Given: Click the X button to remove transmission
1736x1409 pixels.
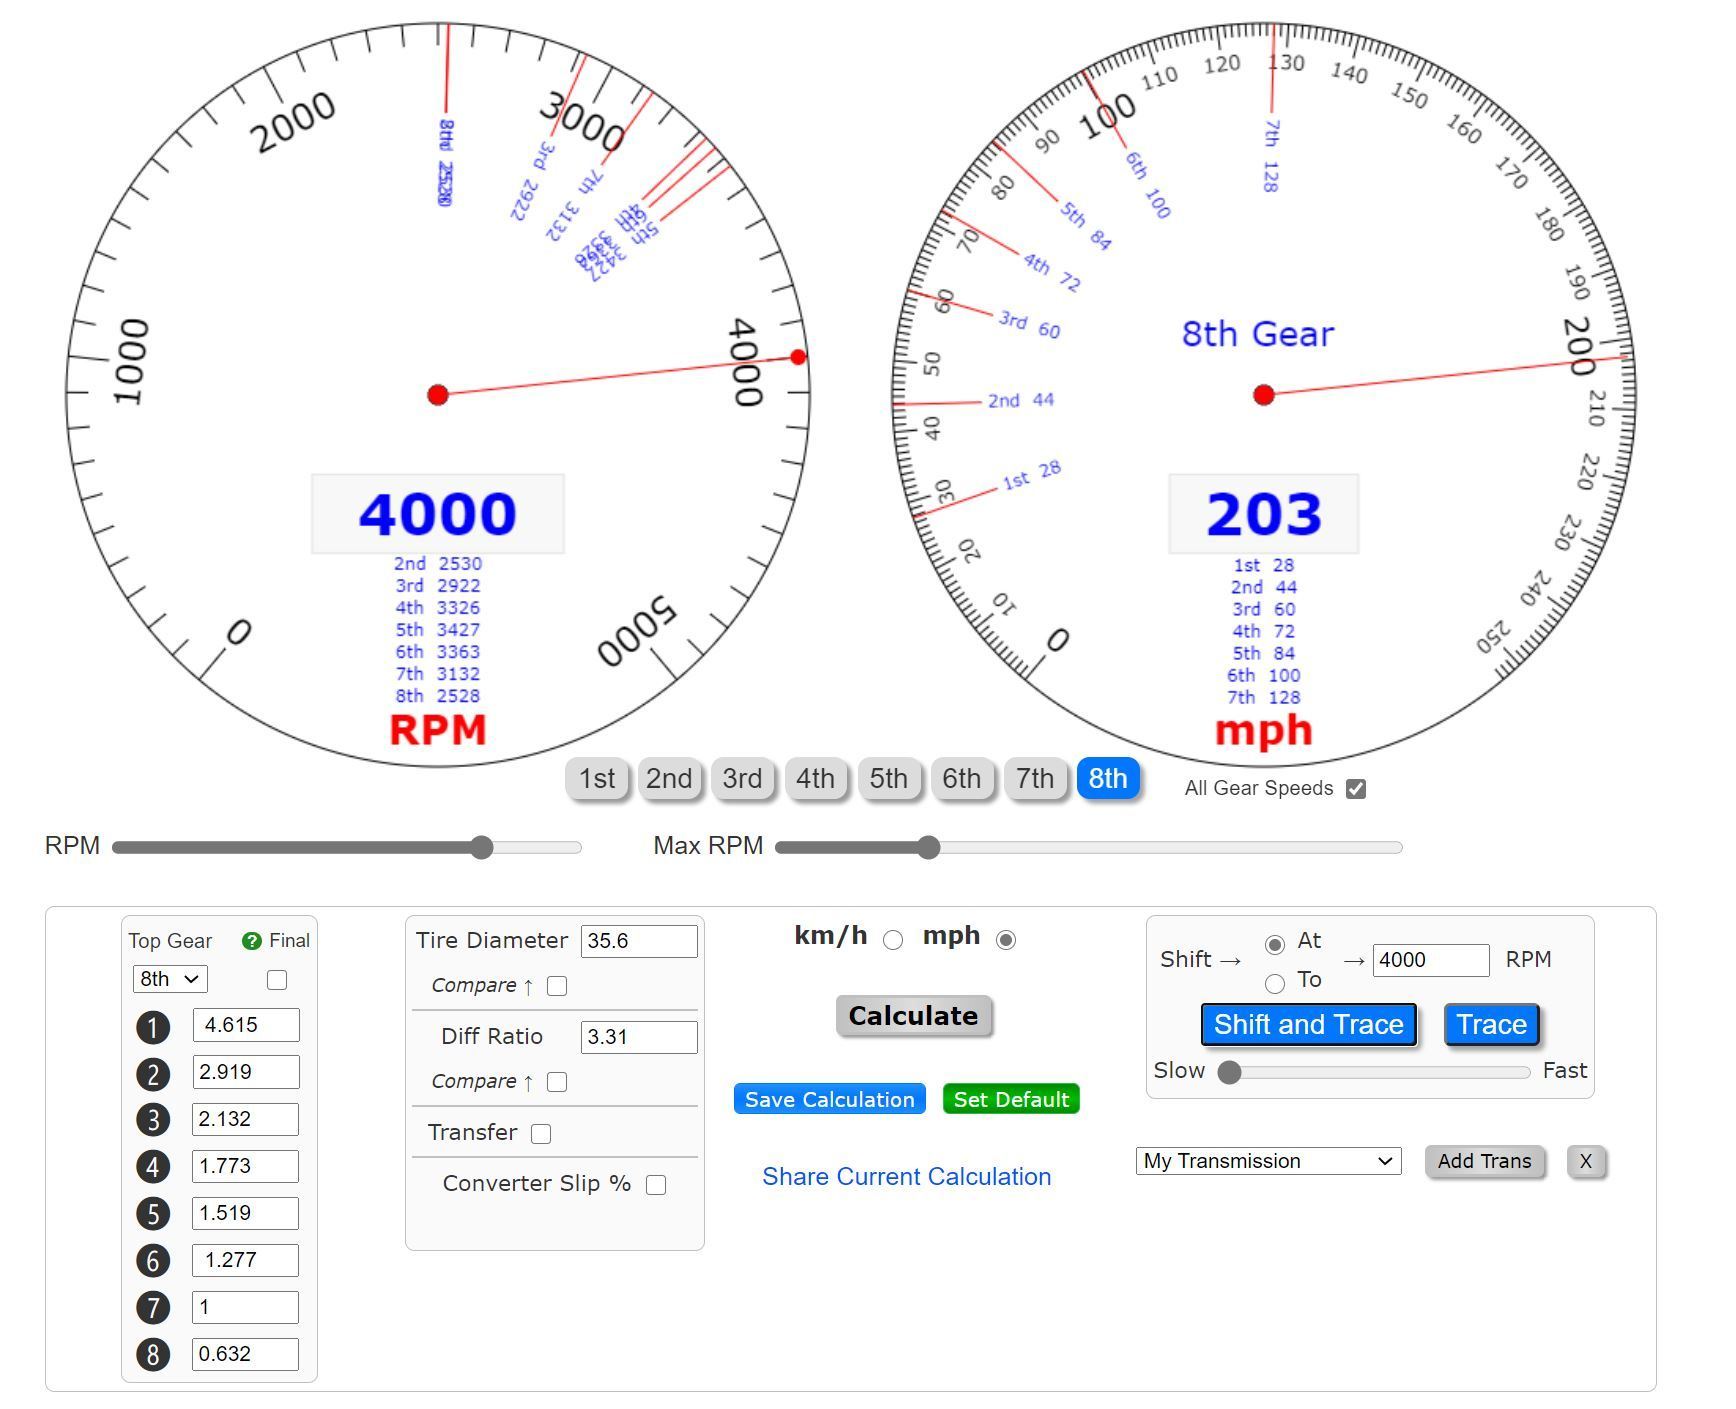Looking at the screenshot, I should click(x=1586, y=1161).
